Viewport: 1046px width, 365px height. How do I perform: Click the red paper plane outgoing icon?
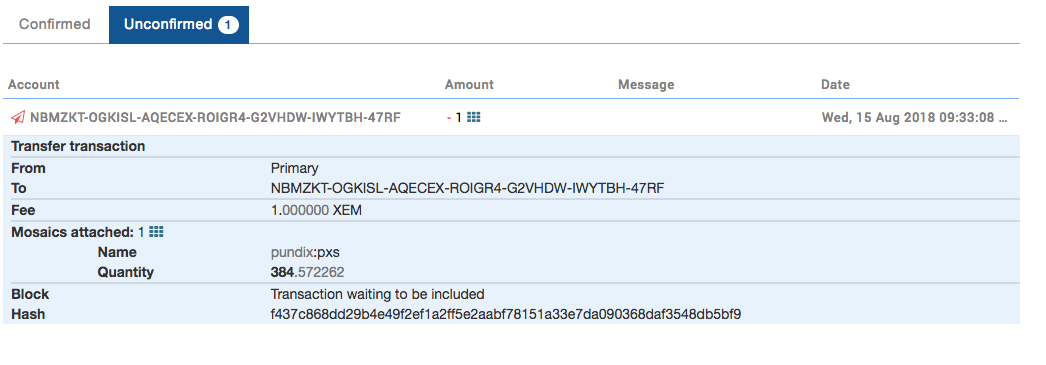[18, 117]
